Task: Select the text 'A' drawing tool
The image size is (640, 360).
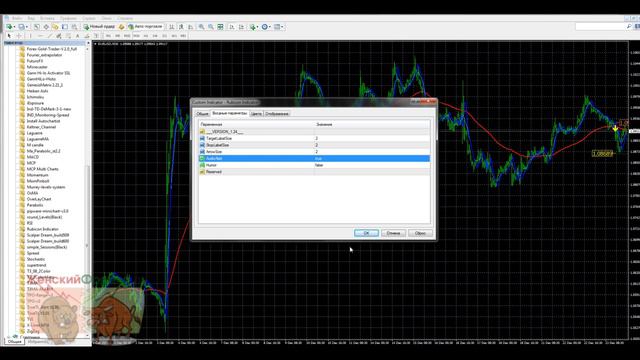Action: pos(78,36)
